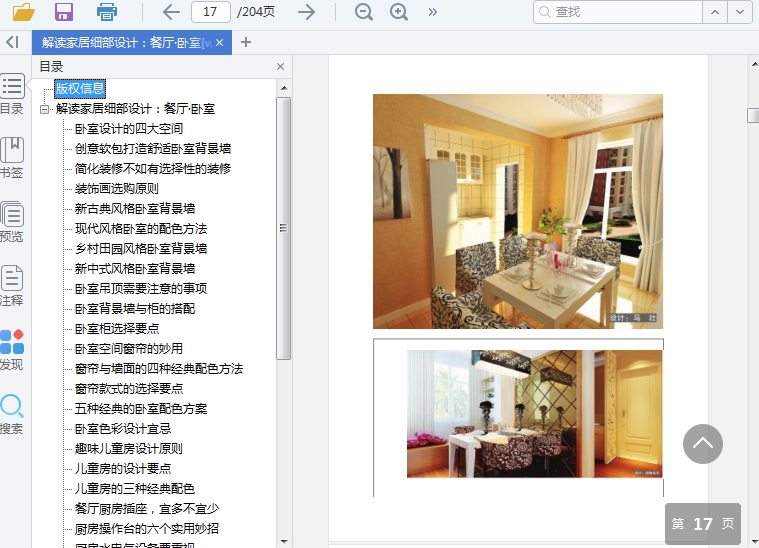Jump to 卧室设计的四大空间 chapter
This screenshot has width=759, height=548.
pyautogui.click(x=129, y=129)
